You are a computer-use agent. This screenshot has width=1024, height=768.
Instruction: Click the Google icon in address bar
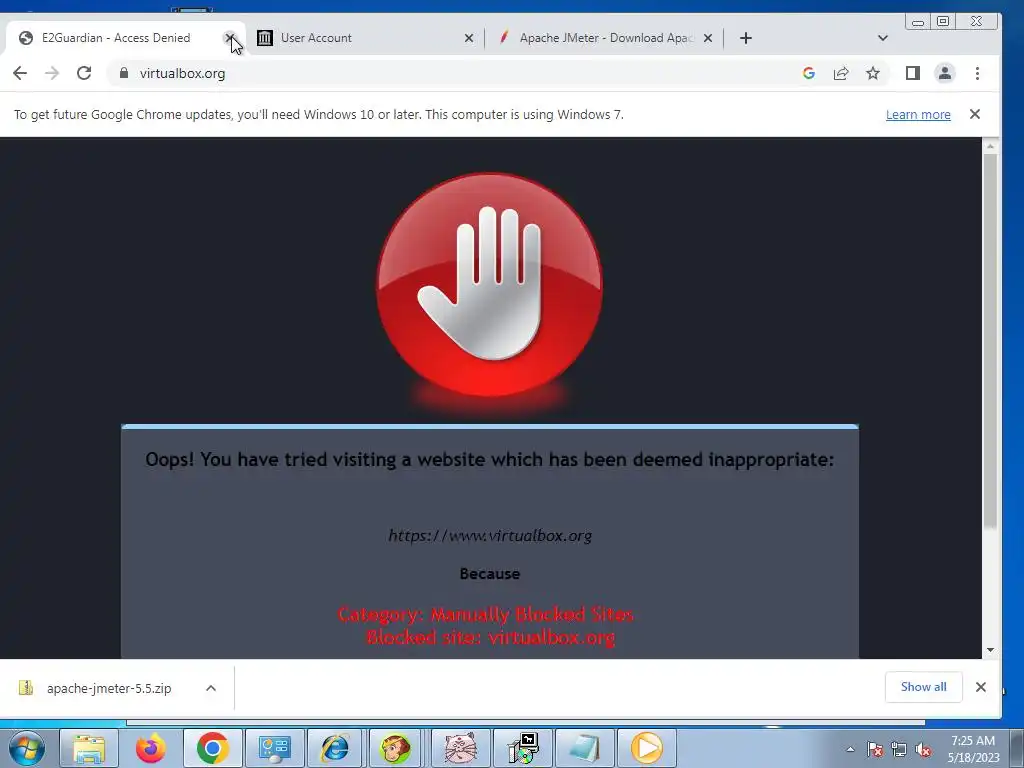808,73
